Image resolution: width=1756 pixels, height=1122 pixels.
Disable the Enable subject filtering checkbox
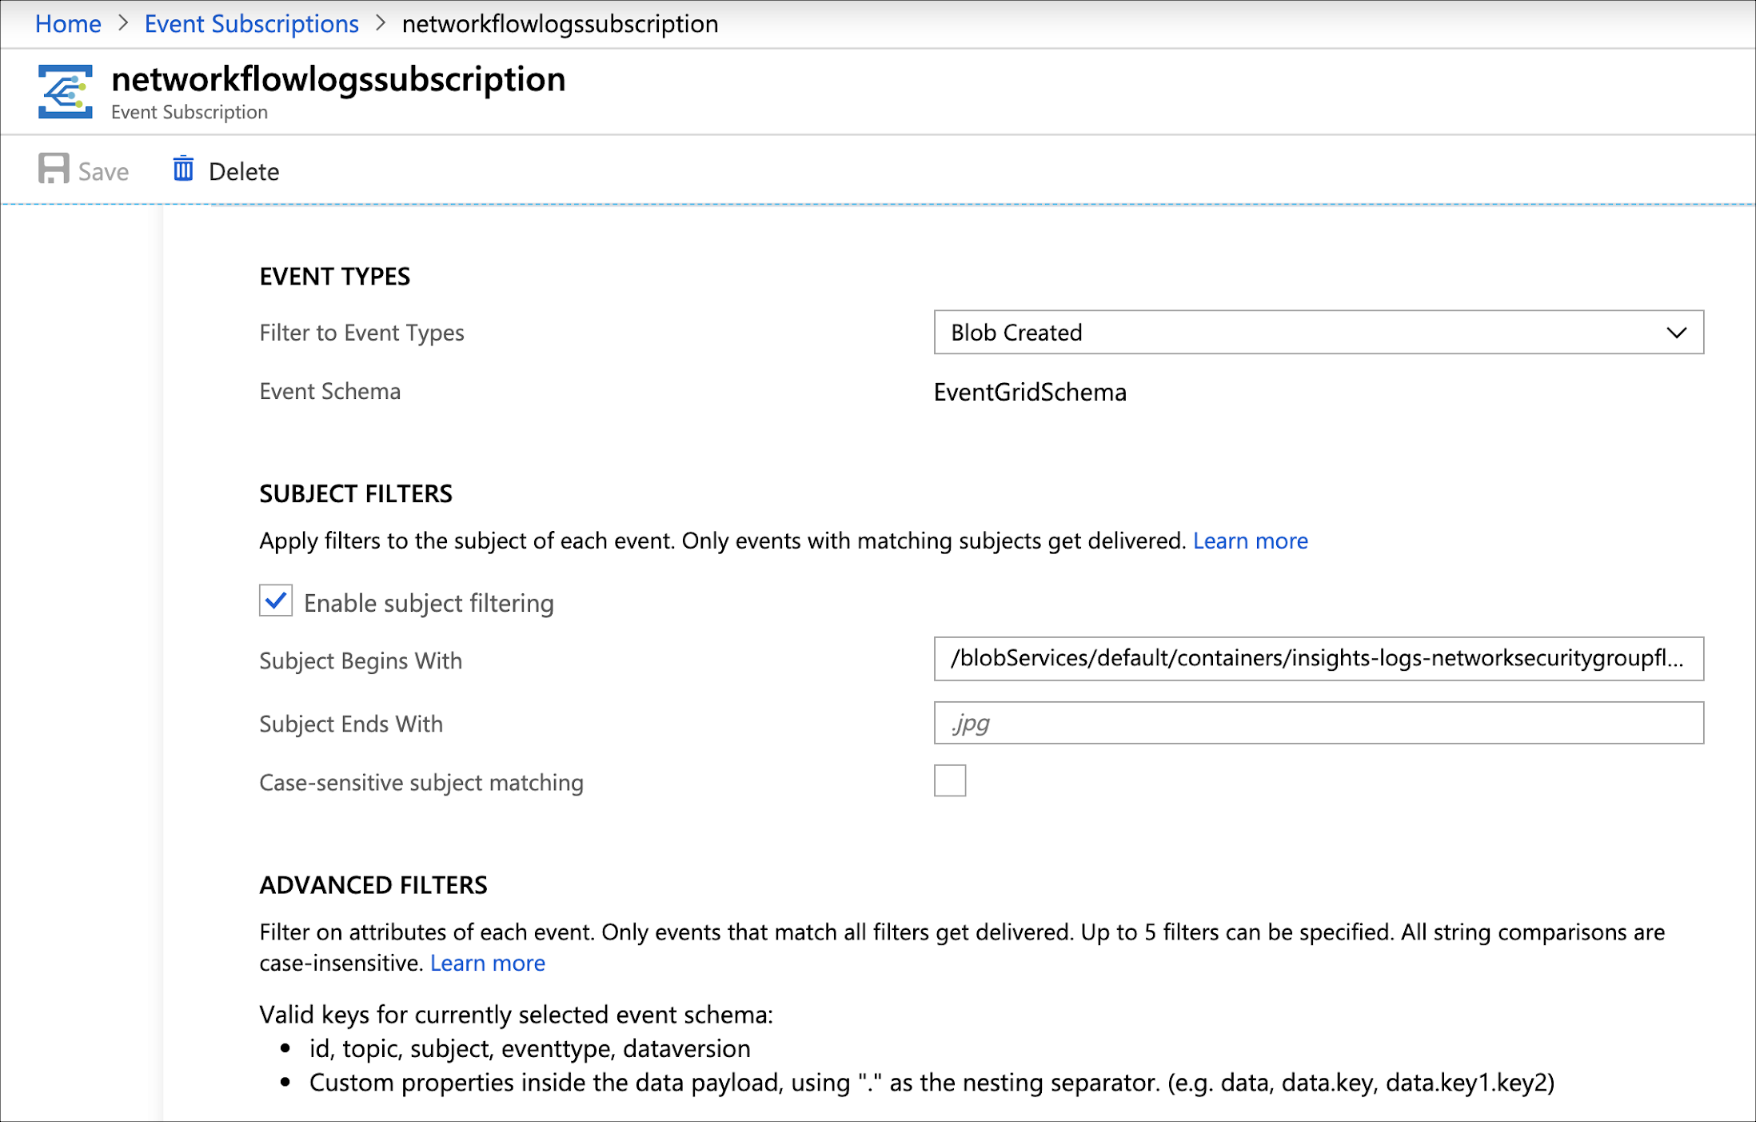tap(275, 600)
